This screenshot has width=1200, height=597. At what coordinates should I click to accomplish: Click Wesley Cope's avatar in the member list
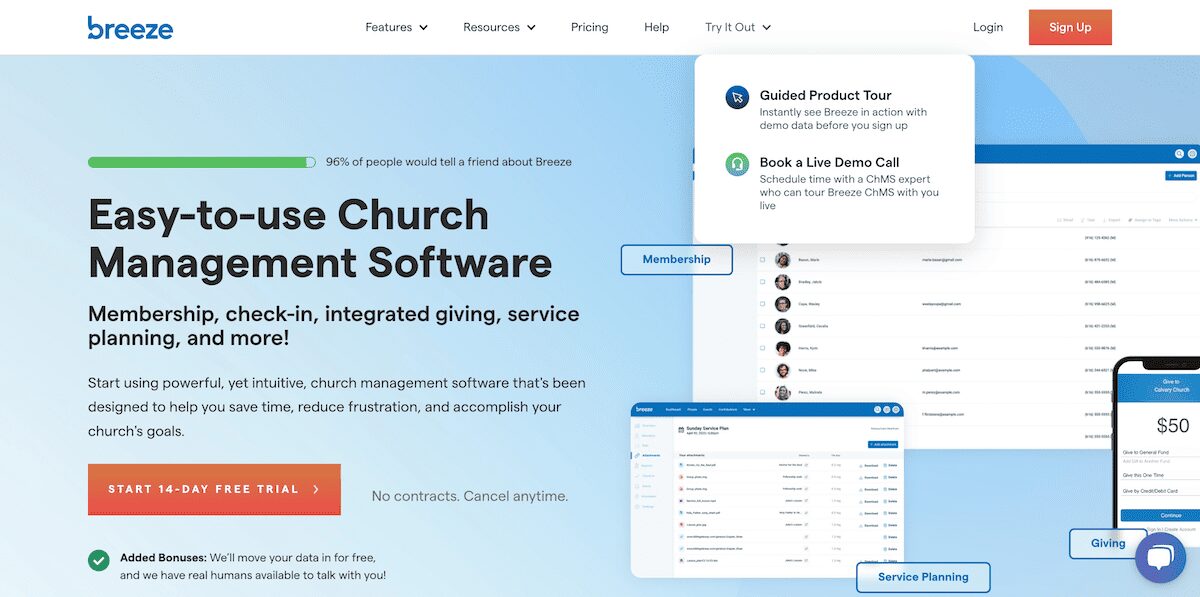pos(782,304)
